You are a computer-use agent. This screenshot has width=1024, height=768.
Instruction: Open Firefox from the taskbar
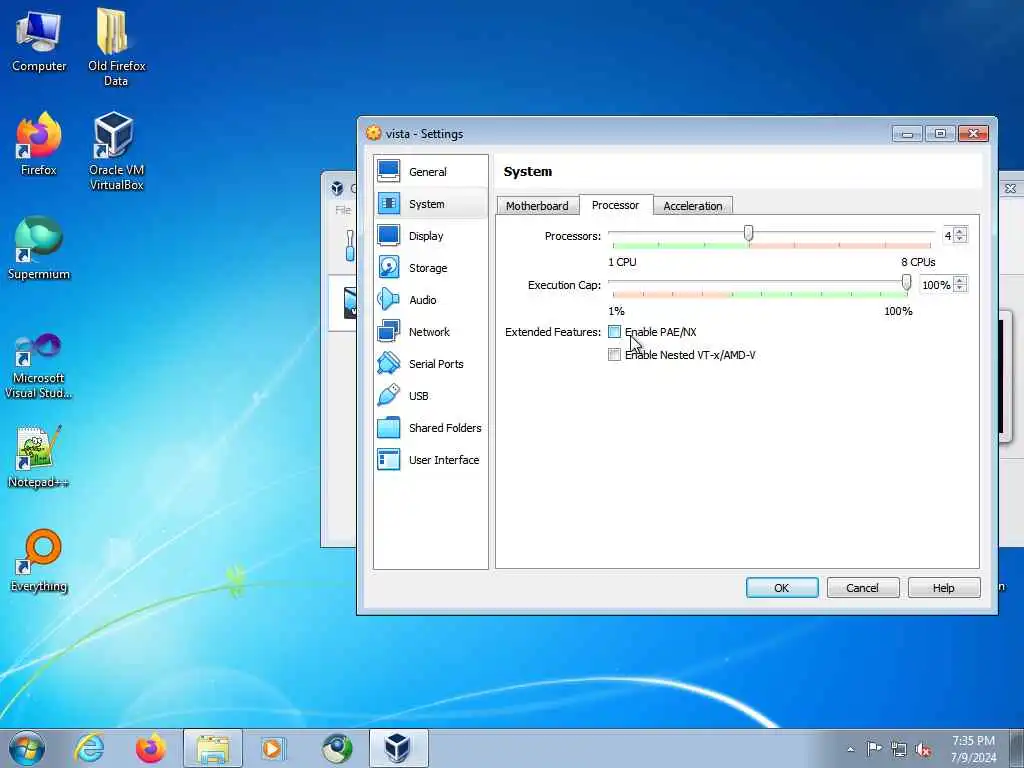[x=150, y=748]
